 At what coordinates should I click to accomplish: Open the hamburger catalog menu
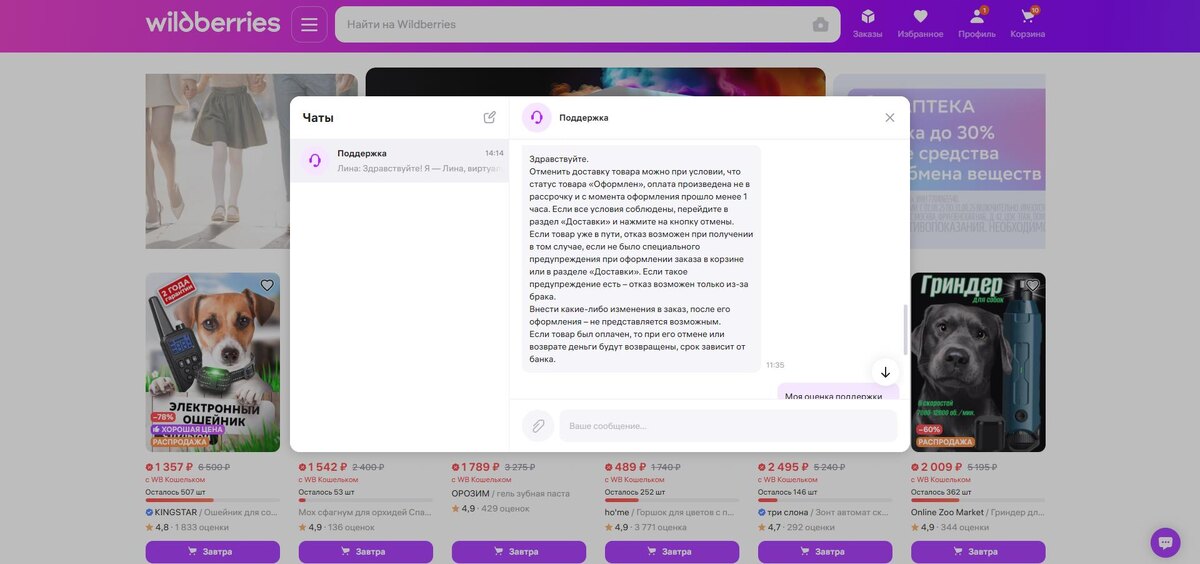[309, 24]
